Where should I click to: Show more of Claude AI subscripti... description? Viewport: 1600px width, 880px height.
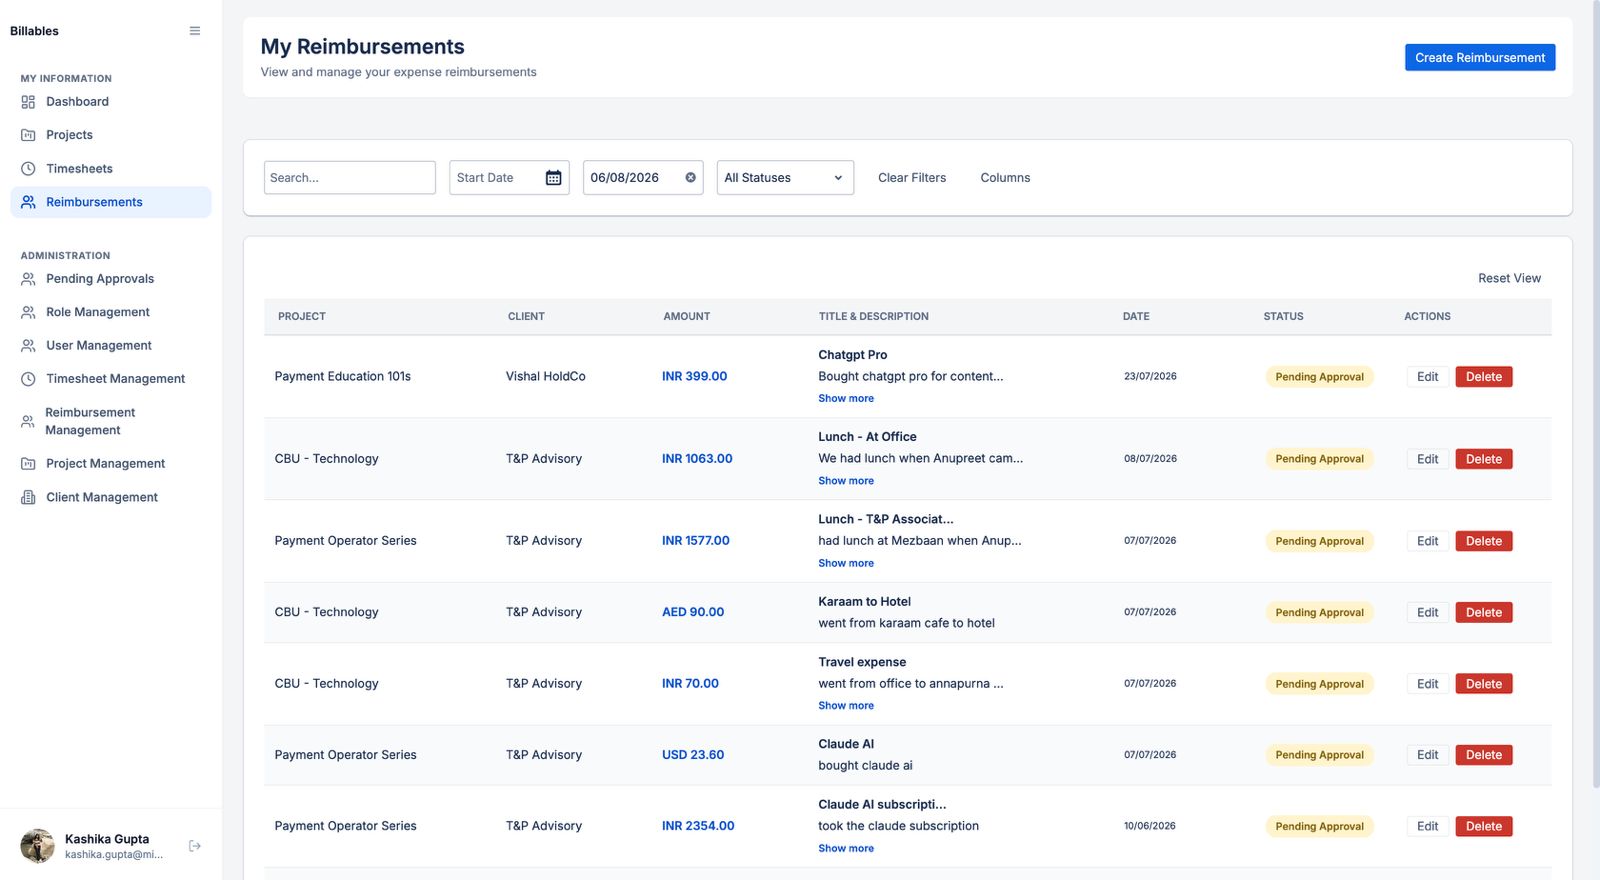tap(846, 849)
